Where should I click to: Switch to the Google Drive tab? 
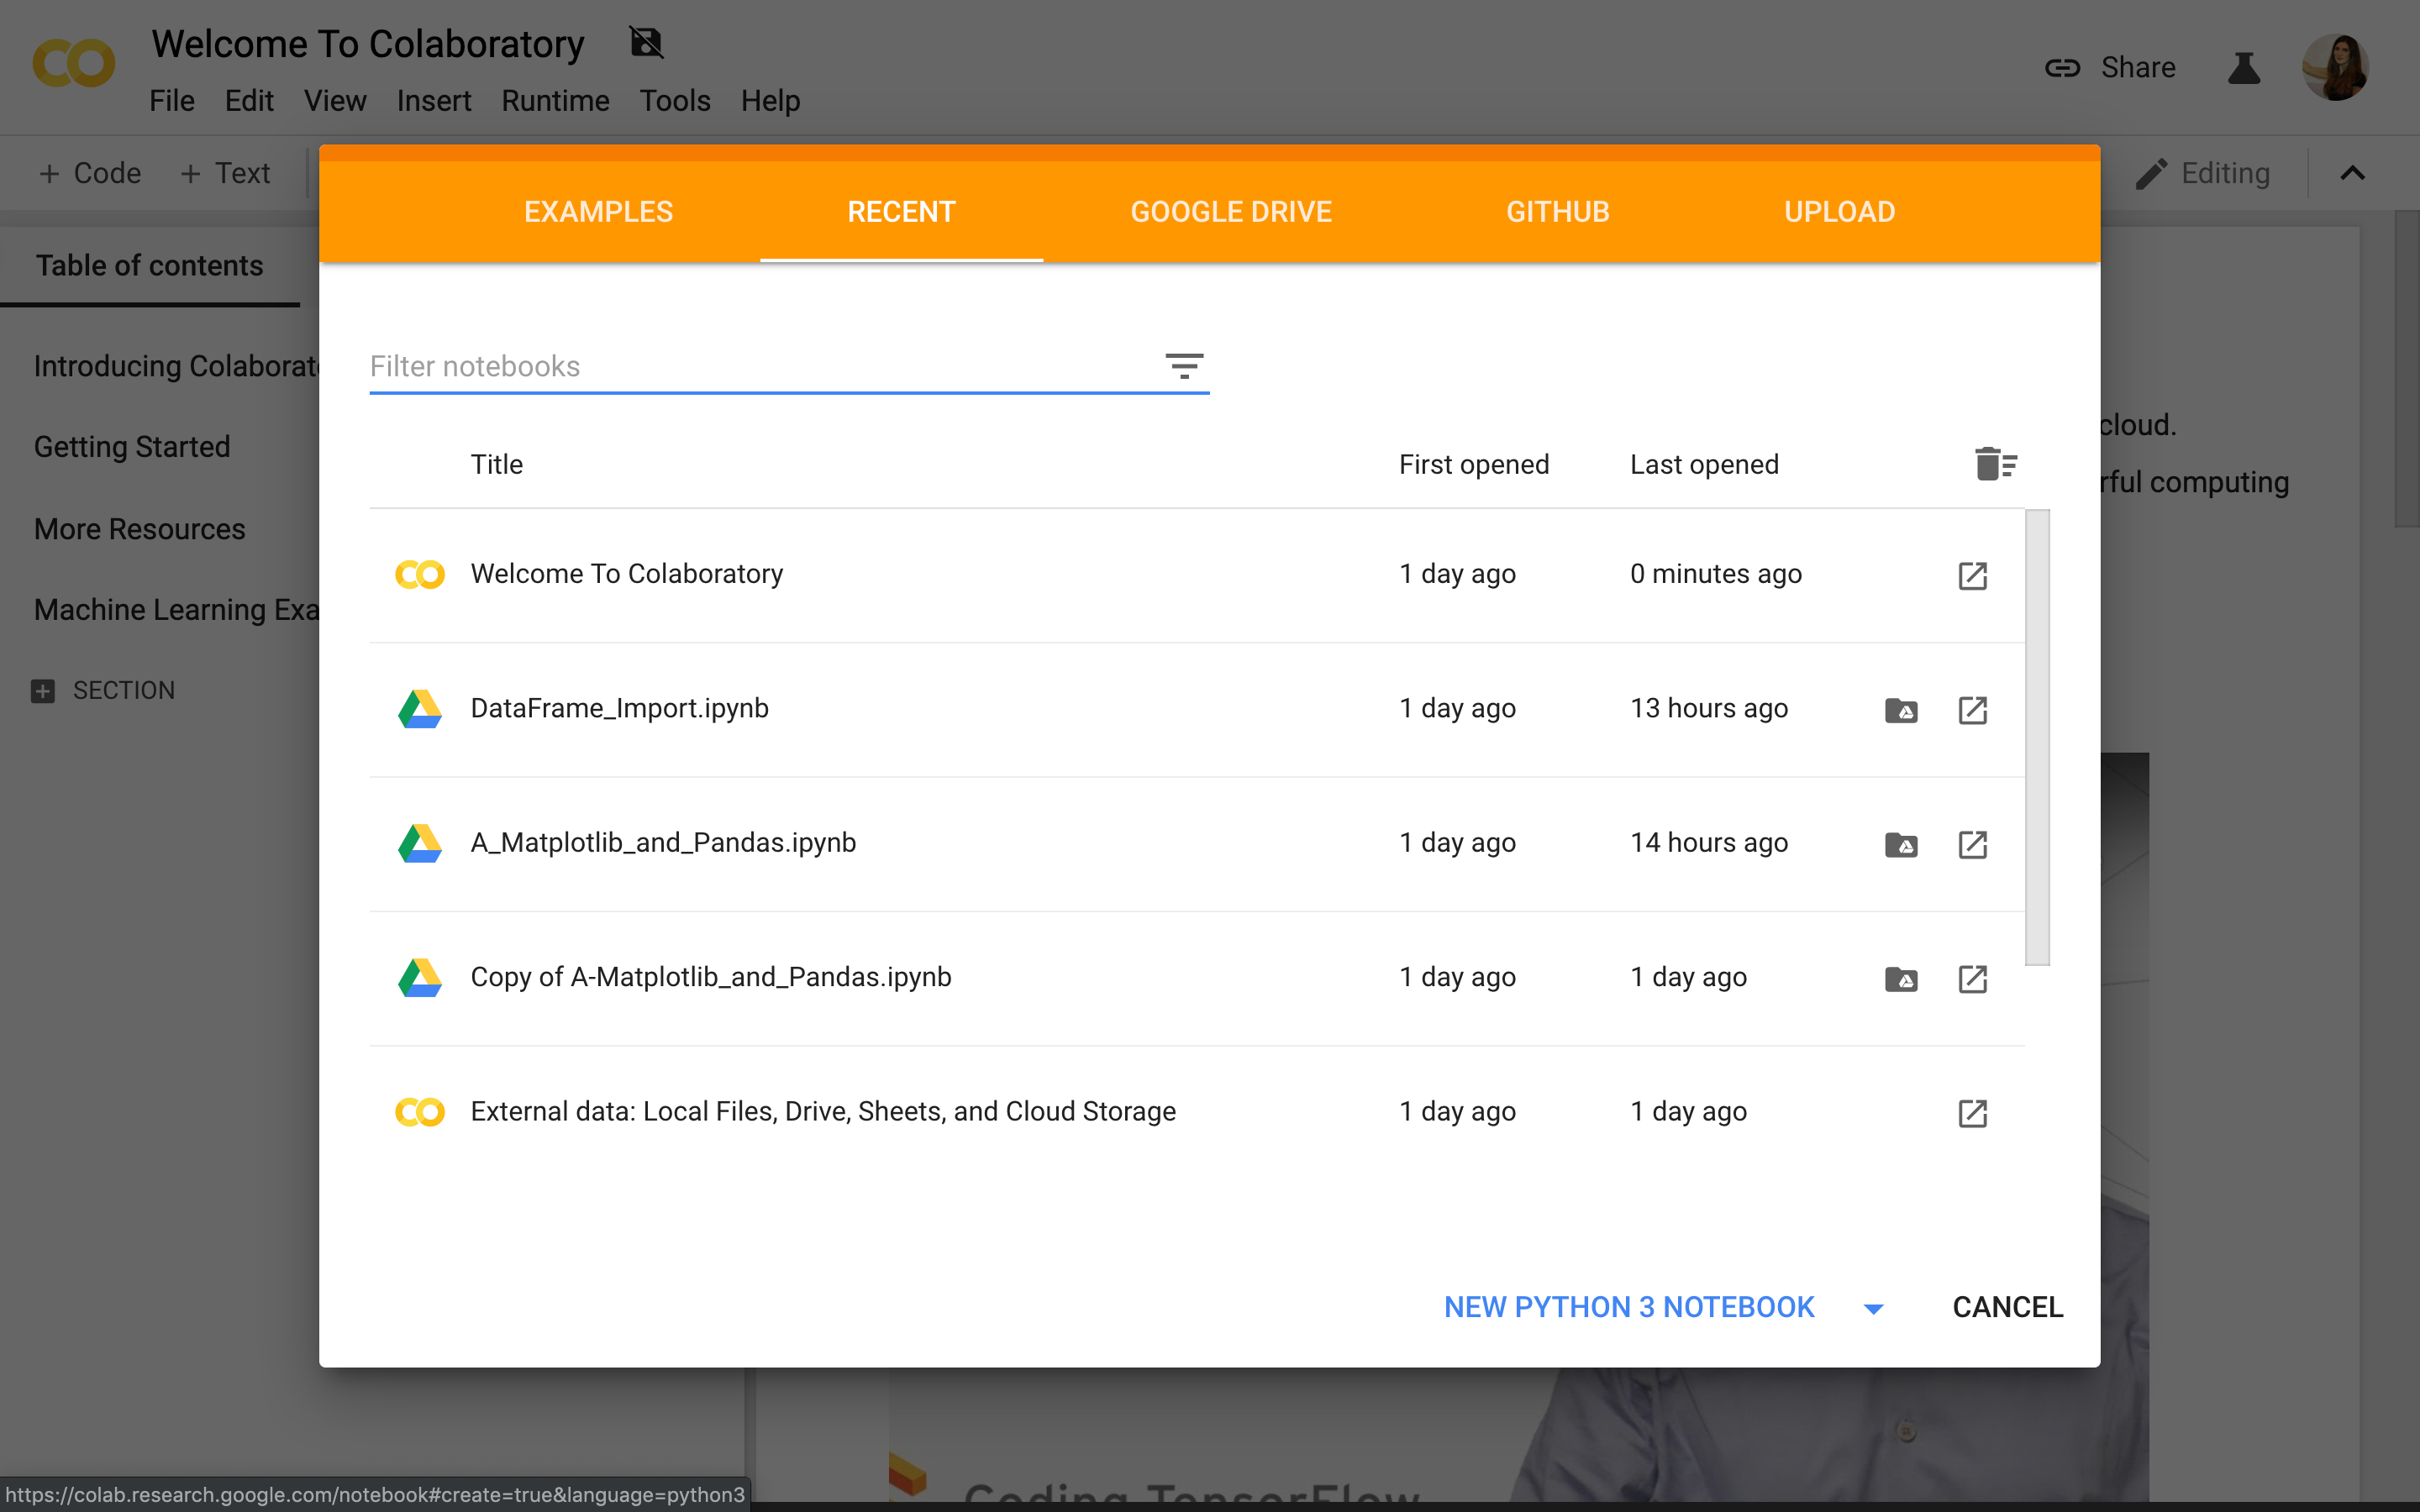coord(1230,212)
